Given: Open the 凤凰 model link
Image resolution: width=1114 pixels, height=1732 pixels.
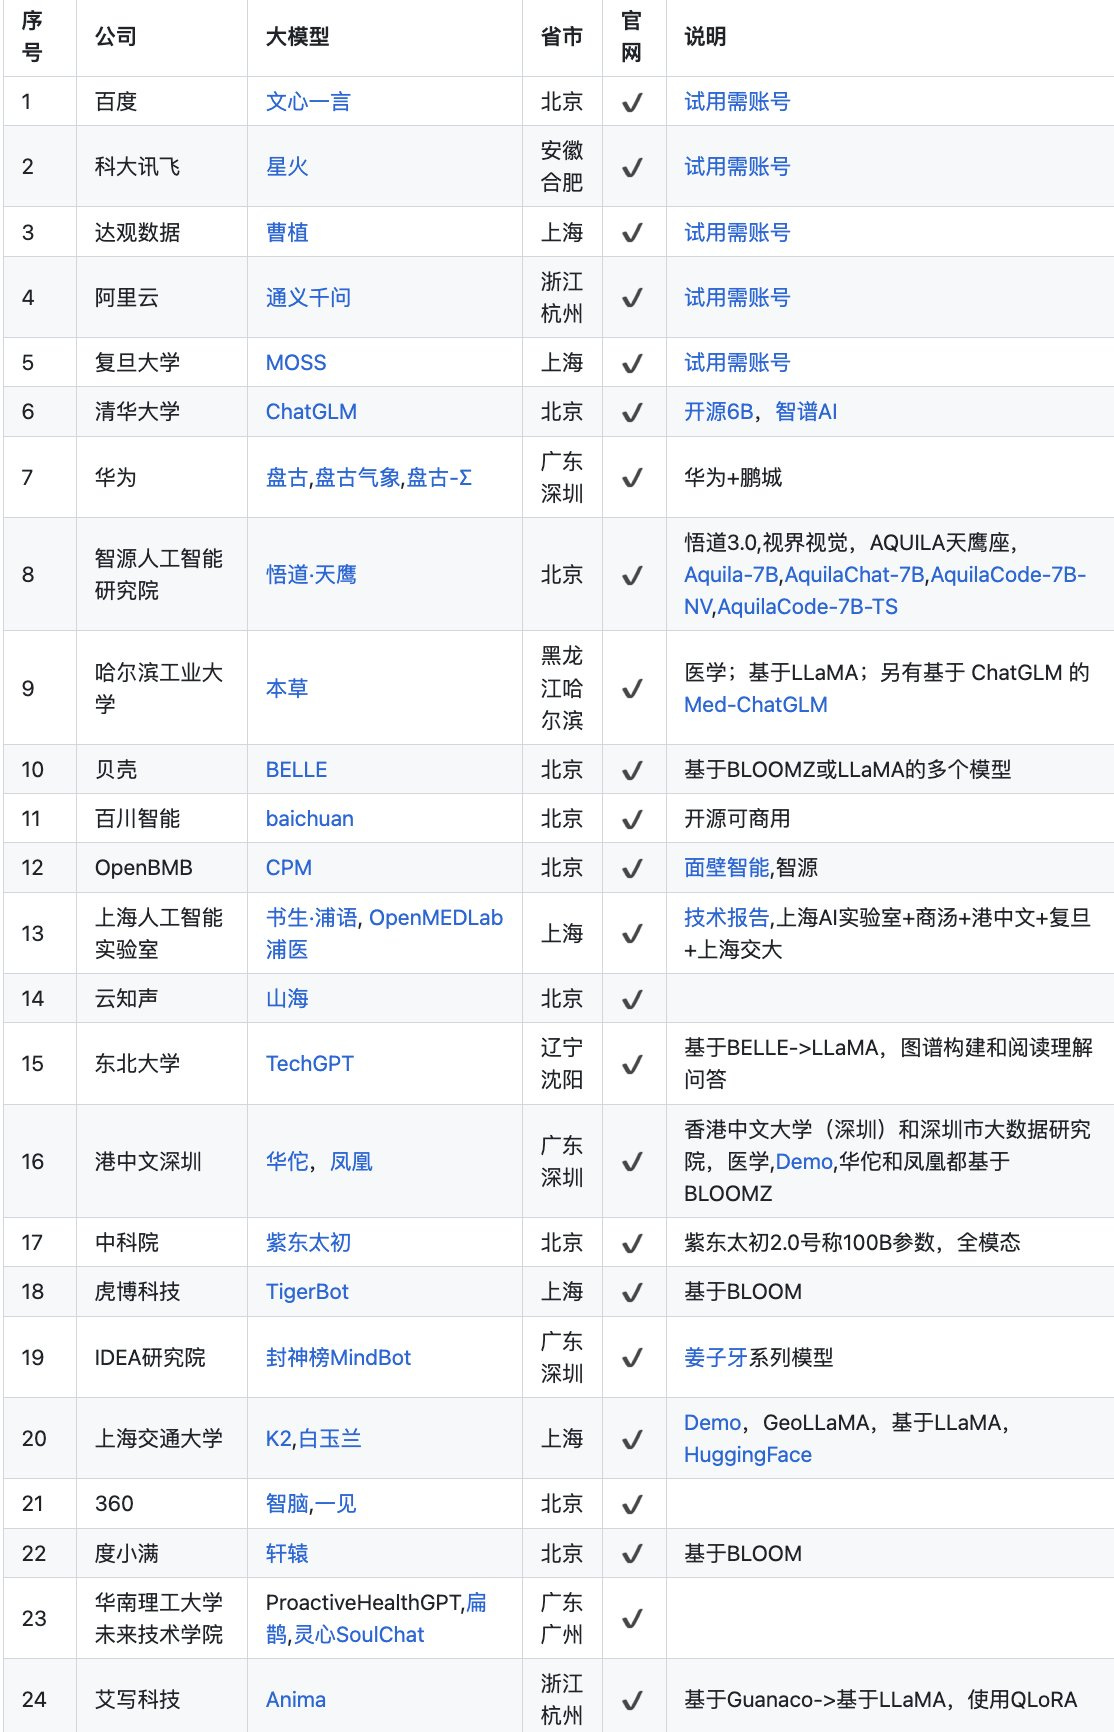Looking at the screenshot, I should [x=351, y=1162].
